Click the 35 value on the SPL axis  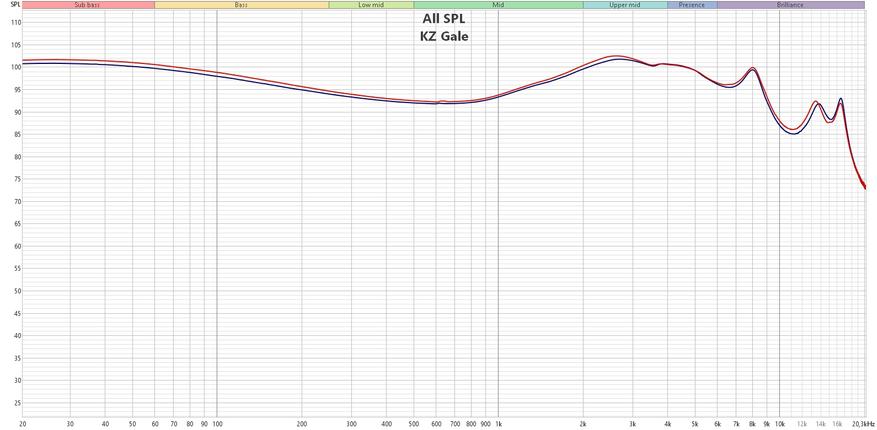(x=17, y=358)
